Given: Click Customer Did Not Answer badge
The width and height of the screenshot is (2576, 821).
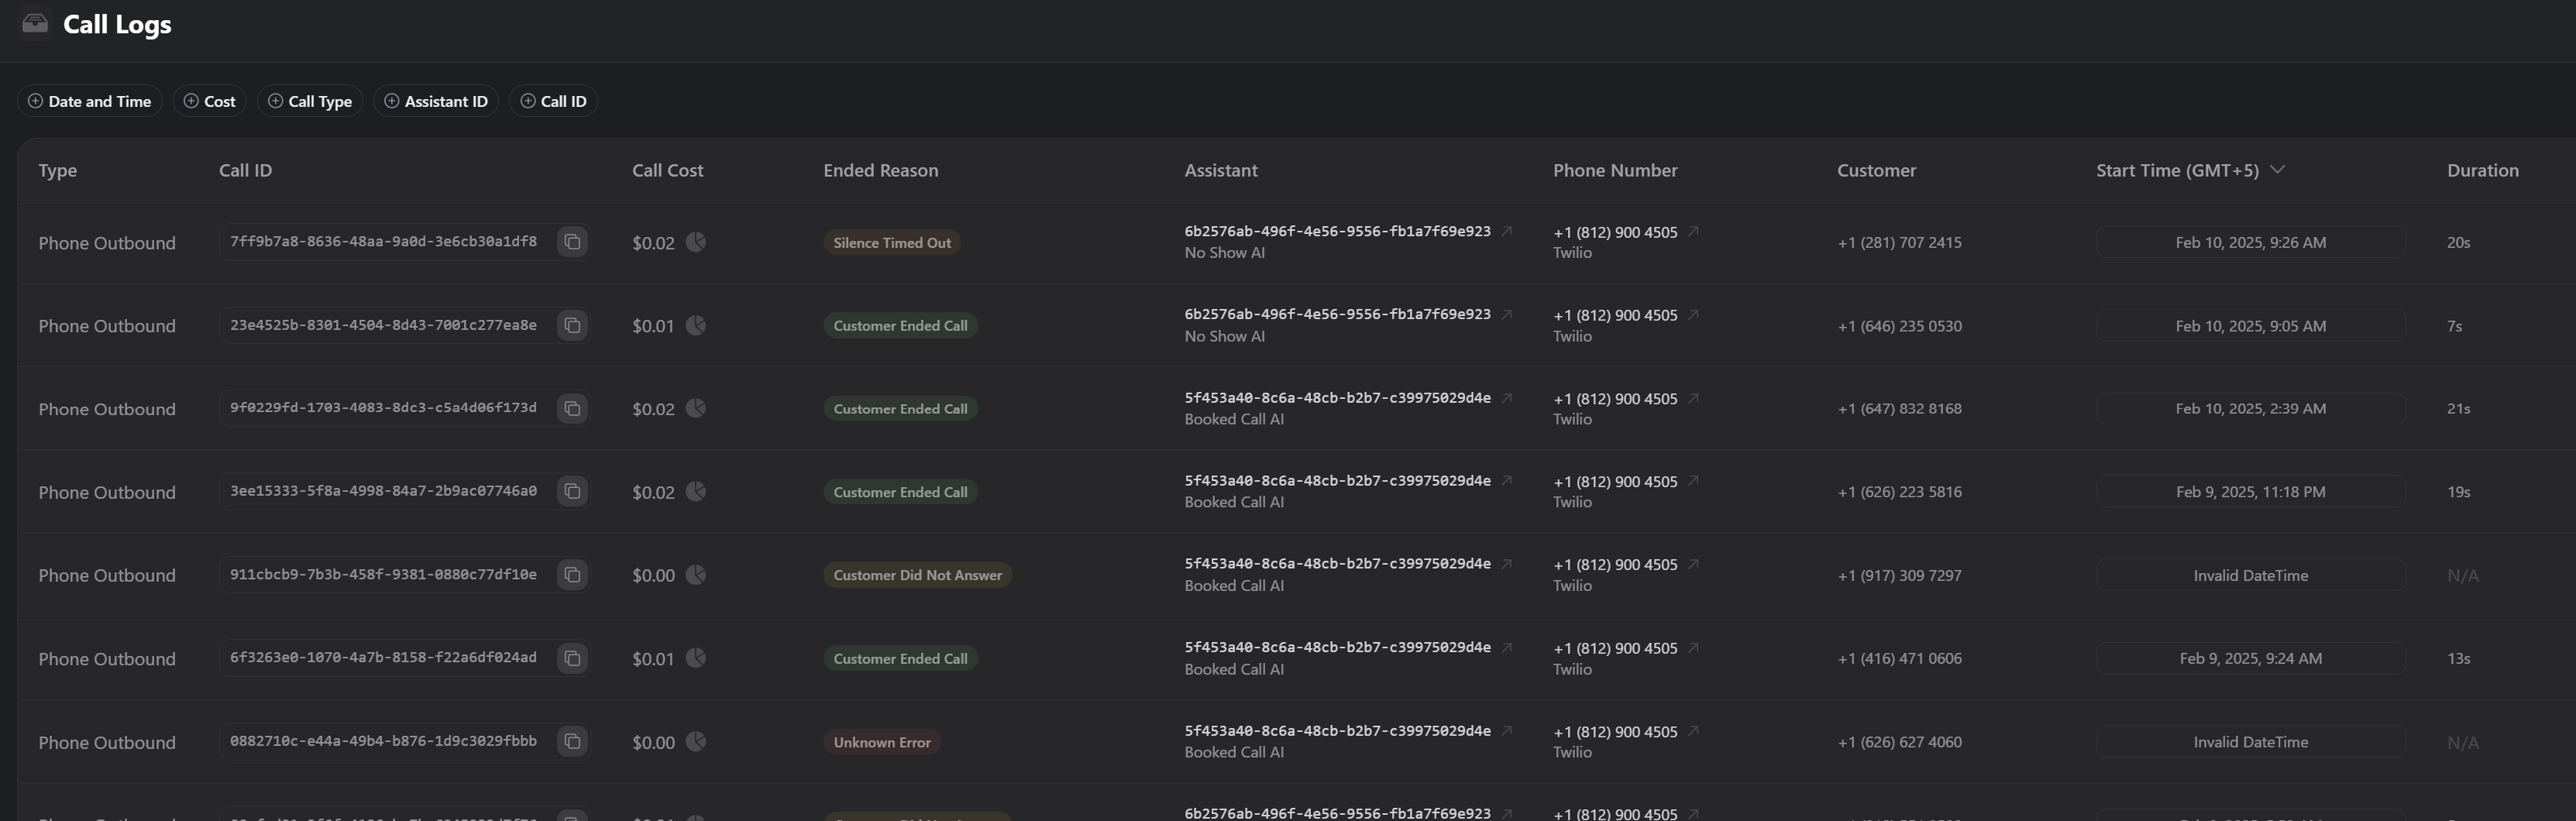Looking at the screenshot, I should [x=917, y=575].
